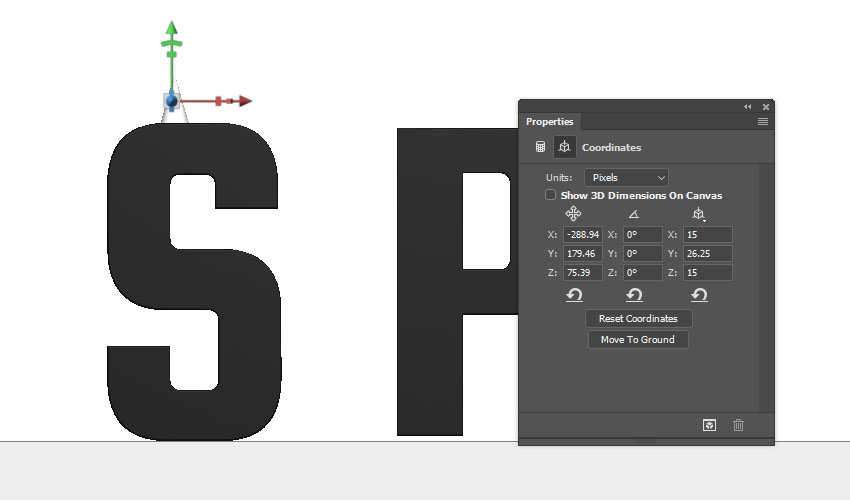Click the rotation angle column icon
The width and height of the screenshot is (850, 501).
(633, 214)
